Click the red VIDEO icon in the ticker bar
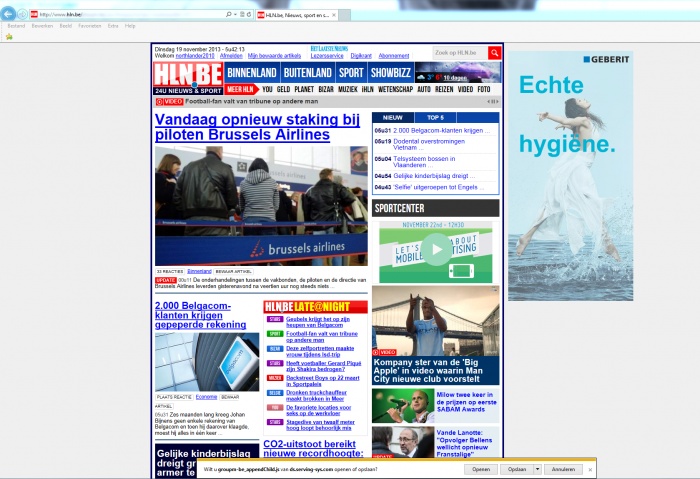Viewport: 700px width, 479px height. pyautogui.click(x=169, y=102)
